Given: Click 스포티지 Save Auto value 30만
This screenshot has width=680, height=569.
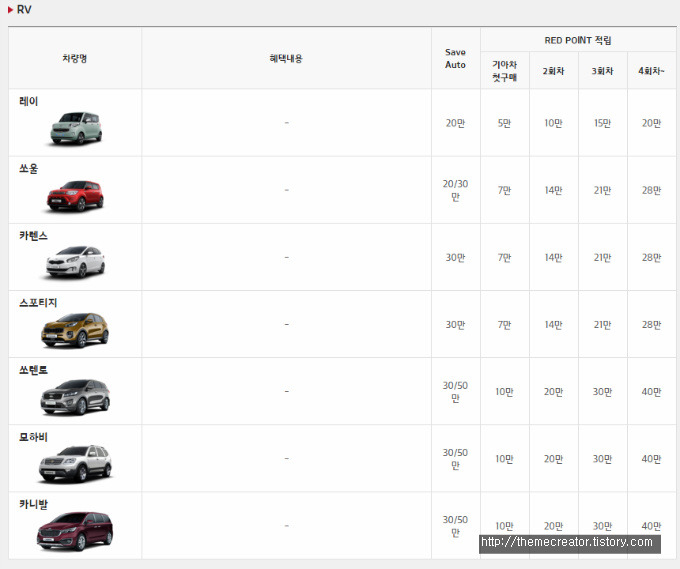Looking at the screenshot, I should [455, 324].
